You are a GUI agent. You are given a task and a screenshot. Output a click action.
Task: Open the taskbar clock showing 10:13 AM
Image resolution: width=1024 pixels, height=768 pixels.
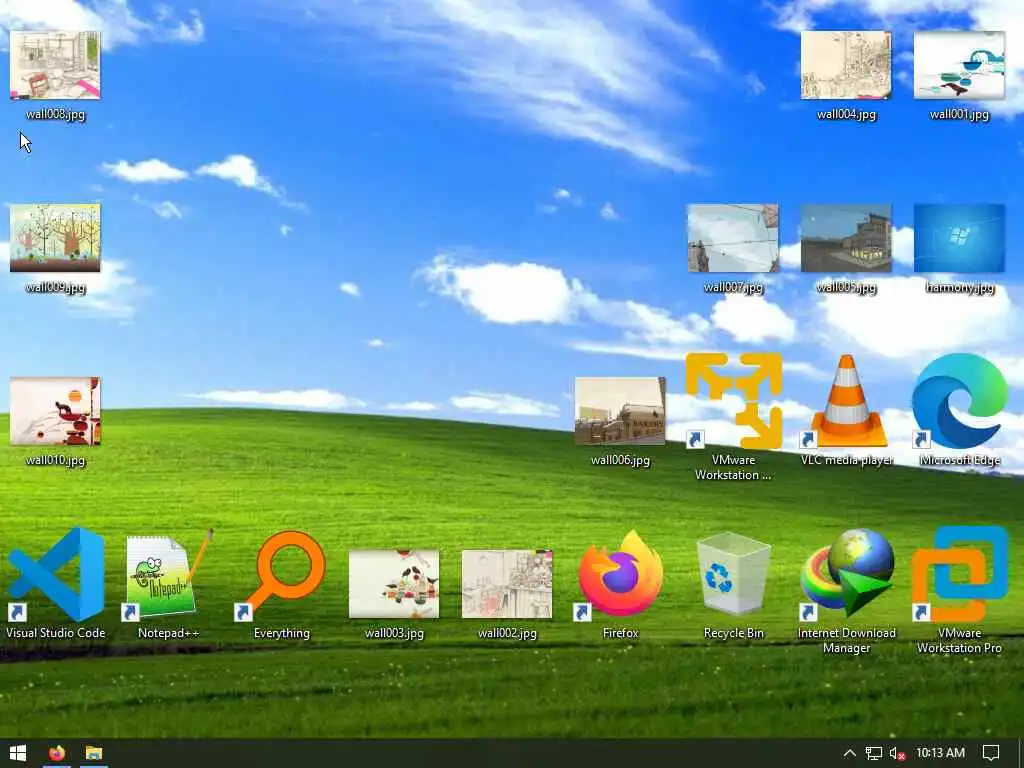[940, 753]
